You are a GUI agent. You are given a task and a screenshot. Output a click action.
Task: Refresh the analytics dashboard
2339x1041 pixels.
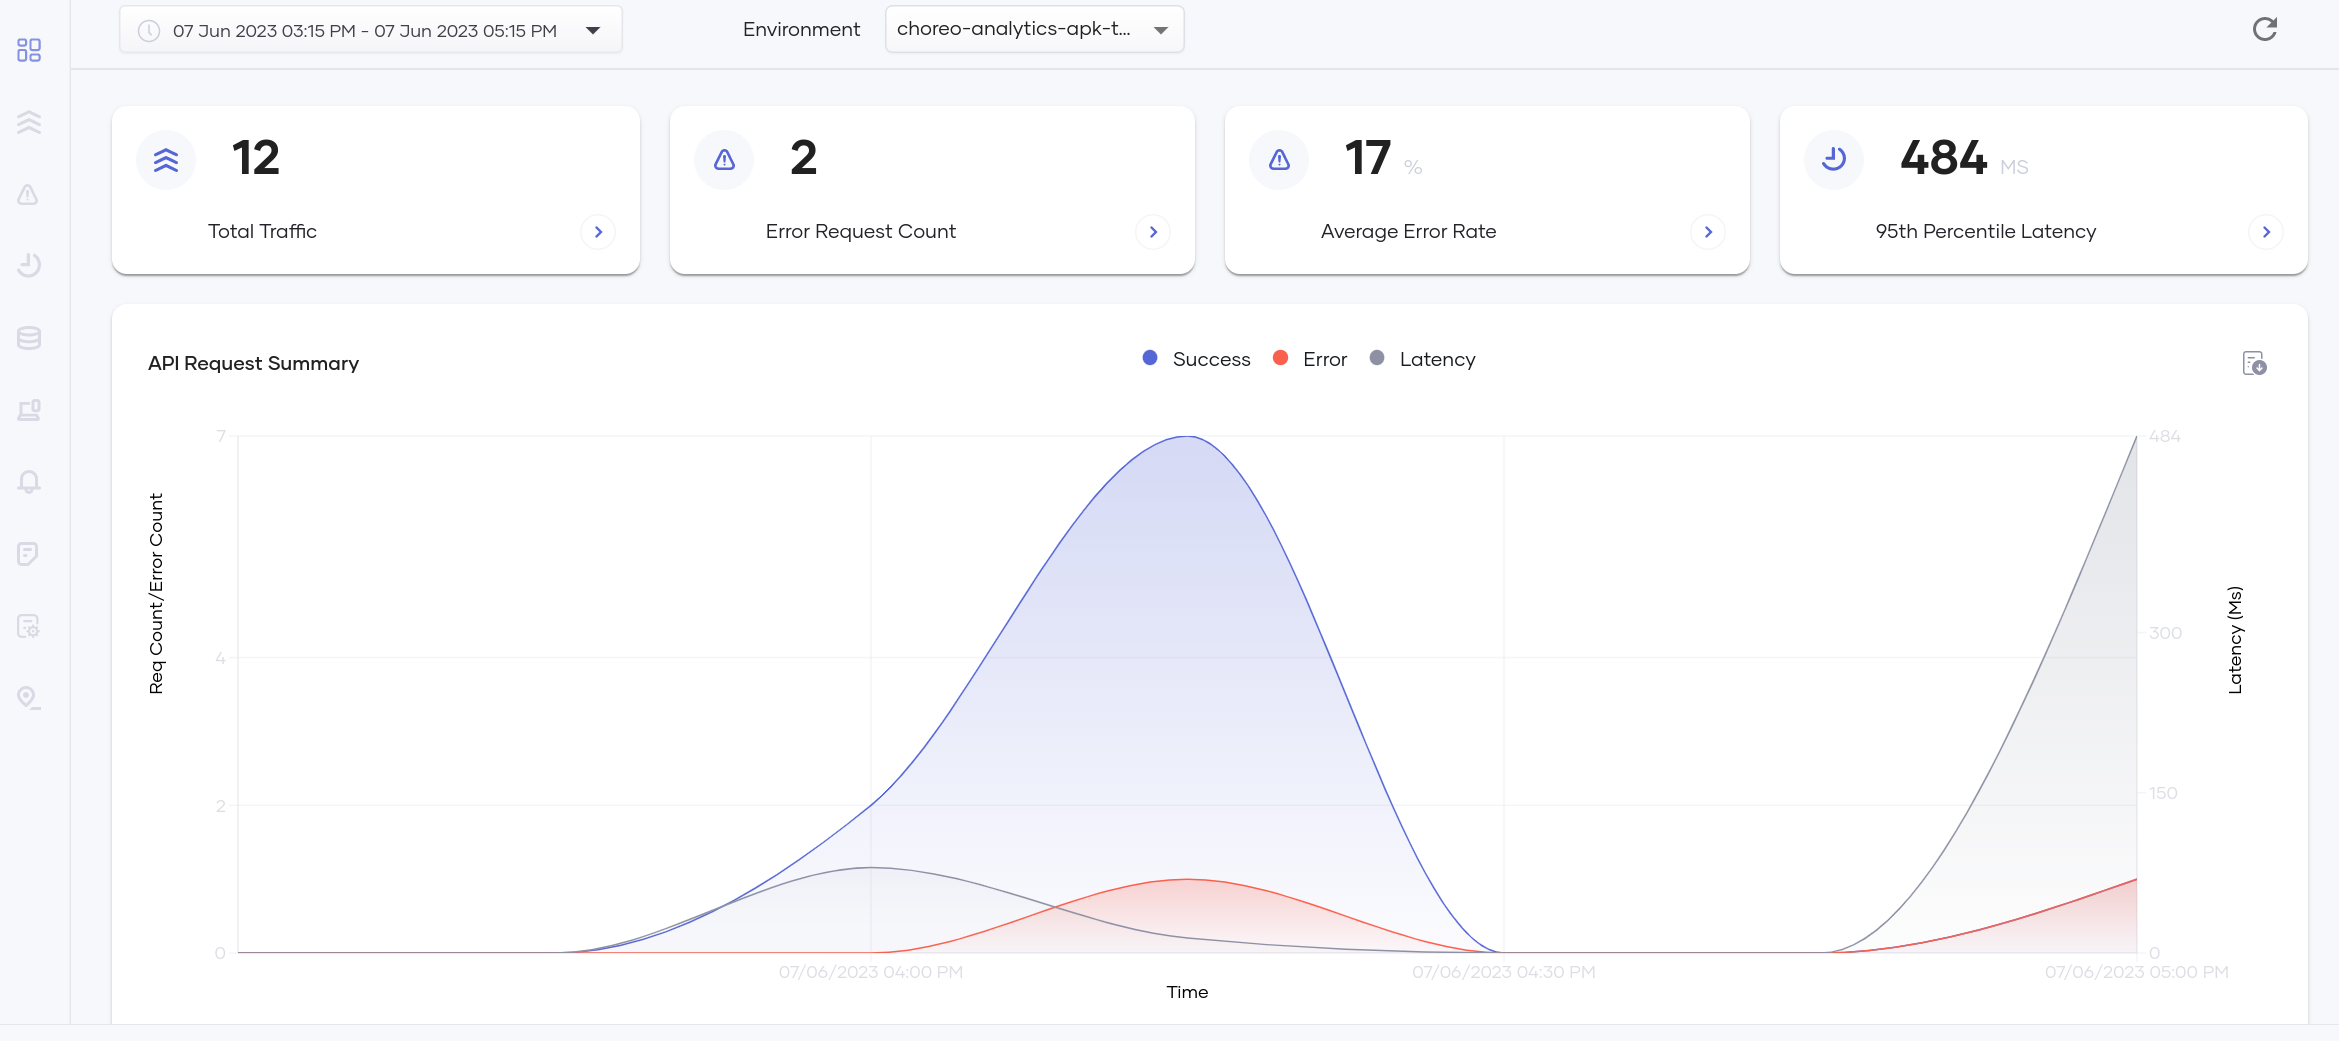[x=2265, y=29]
